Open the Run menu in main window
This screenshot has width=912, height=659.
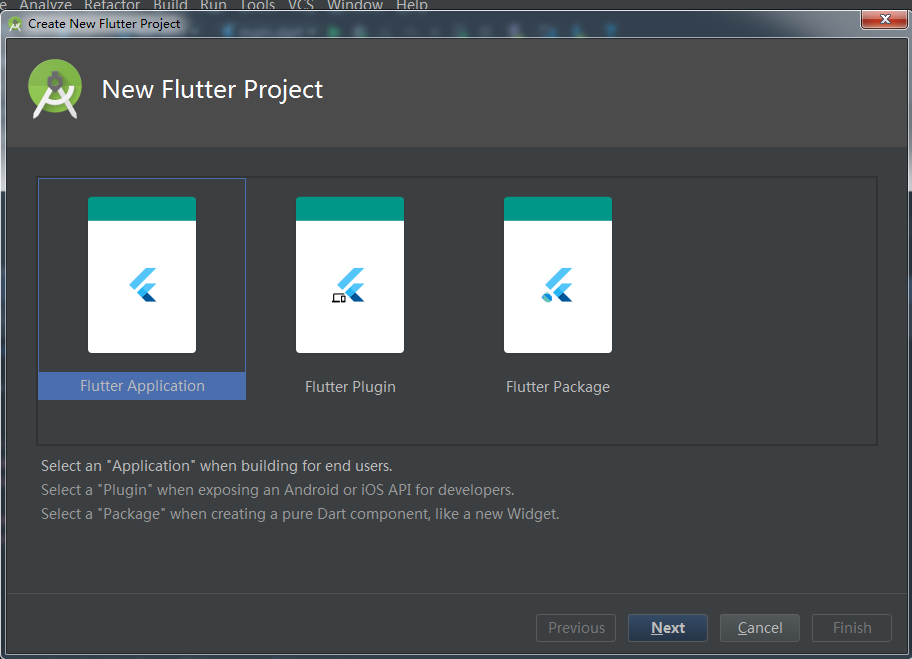point(213,5)
